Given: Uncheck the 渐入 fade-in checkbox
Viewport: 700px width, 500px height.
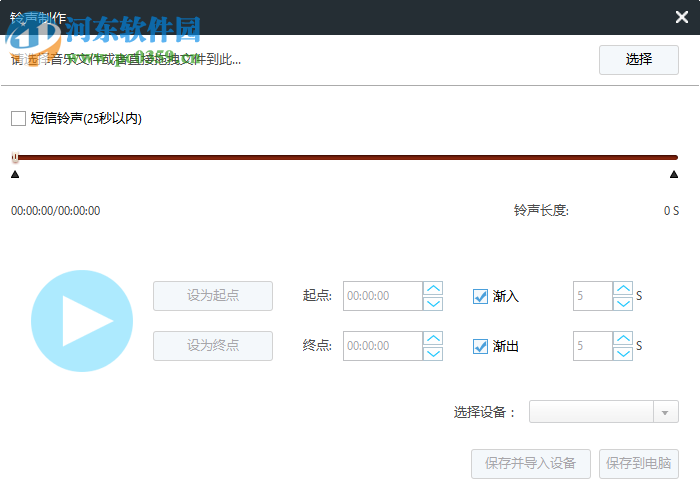Looking at the screenshot, I should point(480,296).
